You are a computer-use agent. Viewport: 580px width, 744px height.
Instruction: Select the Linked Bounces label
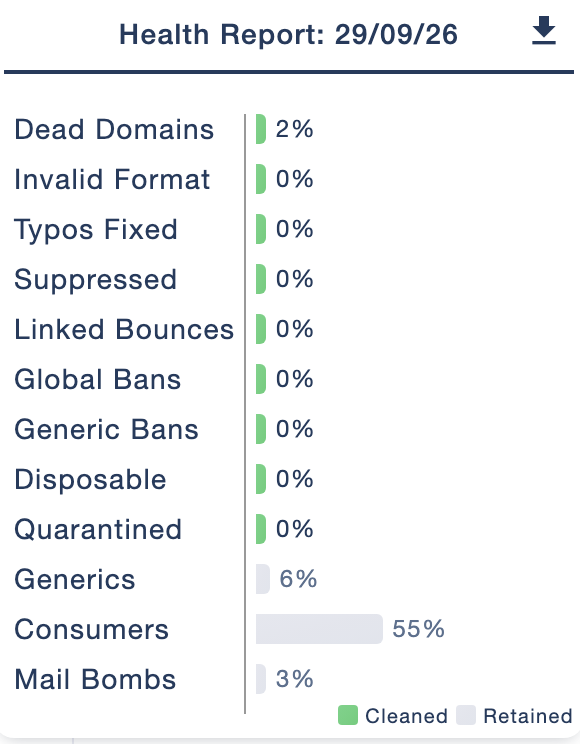pos(124,329)
